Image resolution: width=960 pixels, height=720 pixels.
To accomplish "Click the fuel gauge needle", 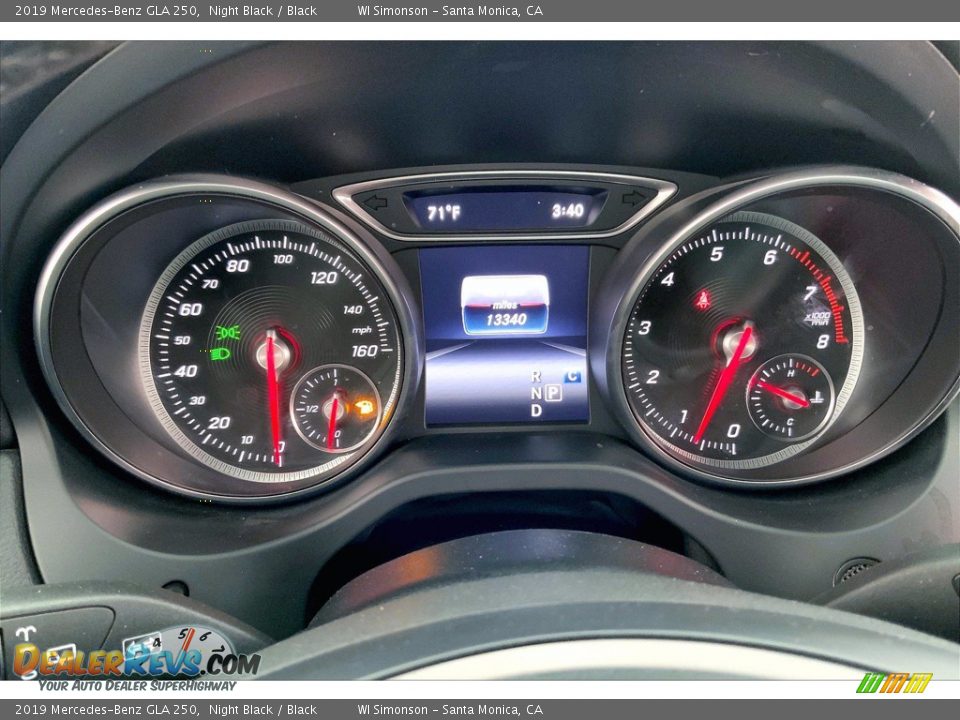I will tap(332, 422).
